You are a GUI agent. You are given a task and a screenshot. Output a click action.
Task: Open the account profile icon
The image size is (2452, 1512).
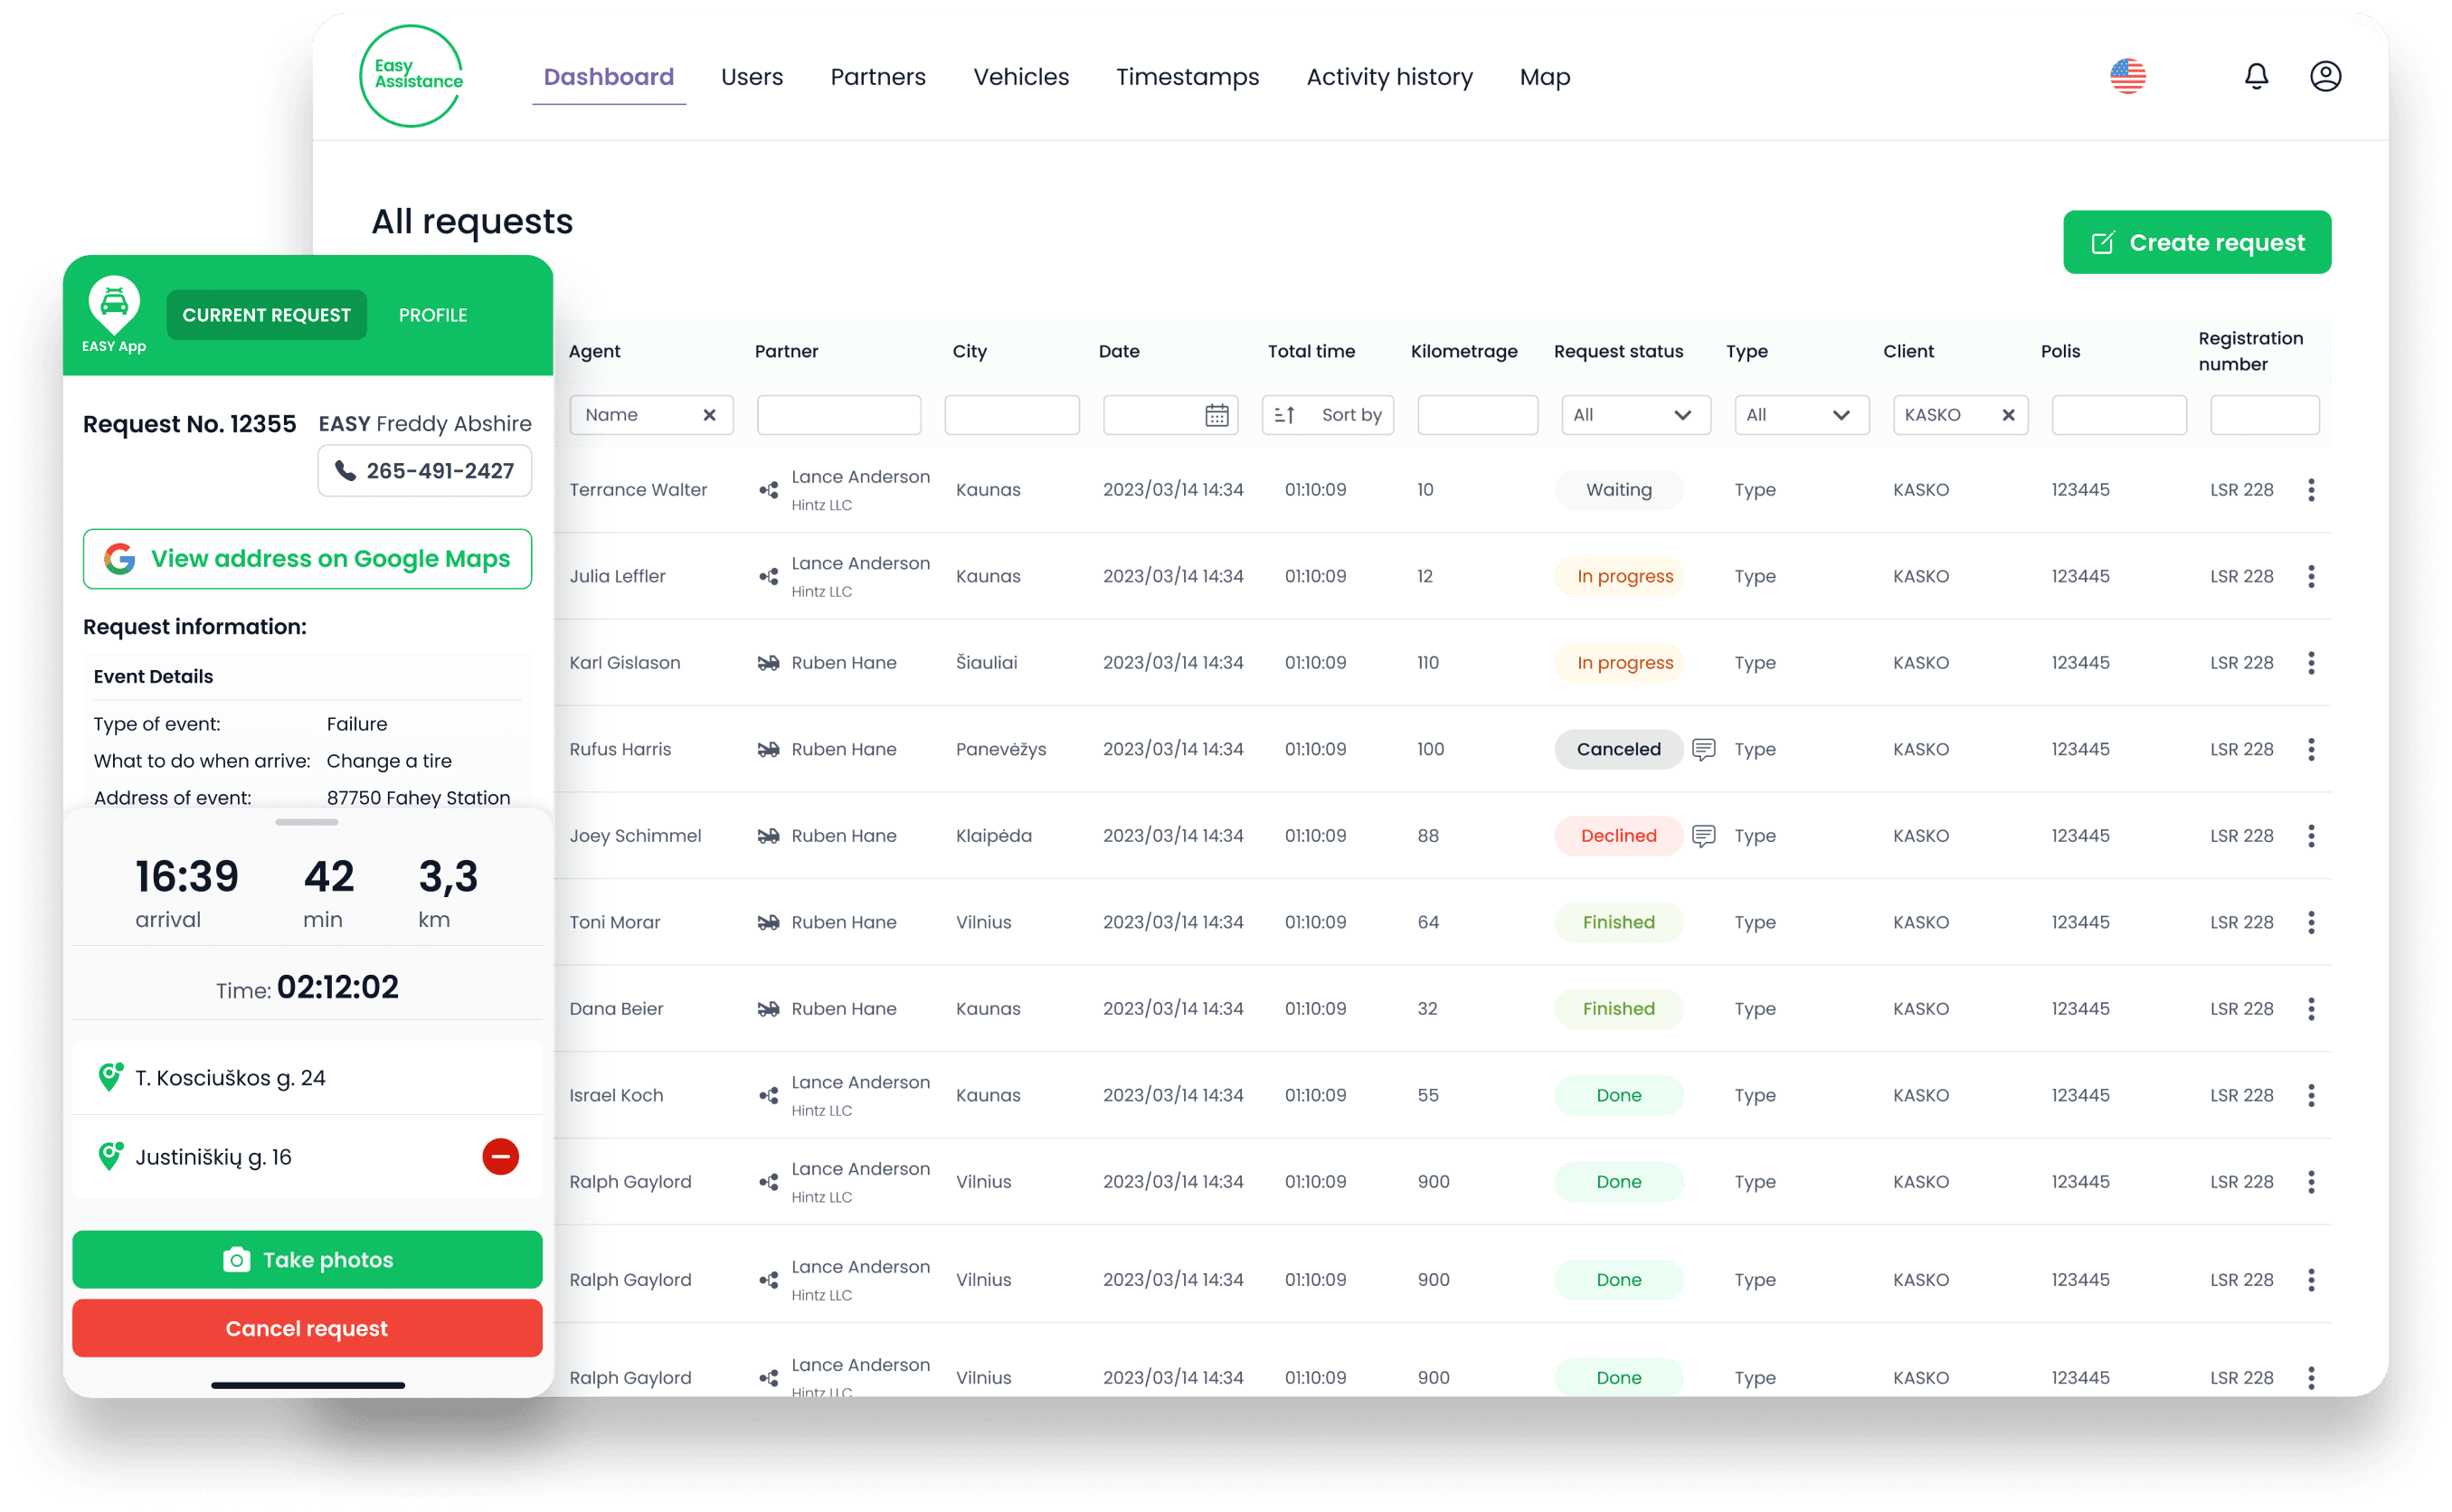2326,76
